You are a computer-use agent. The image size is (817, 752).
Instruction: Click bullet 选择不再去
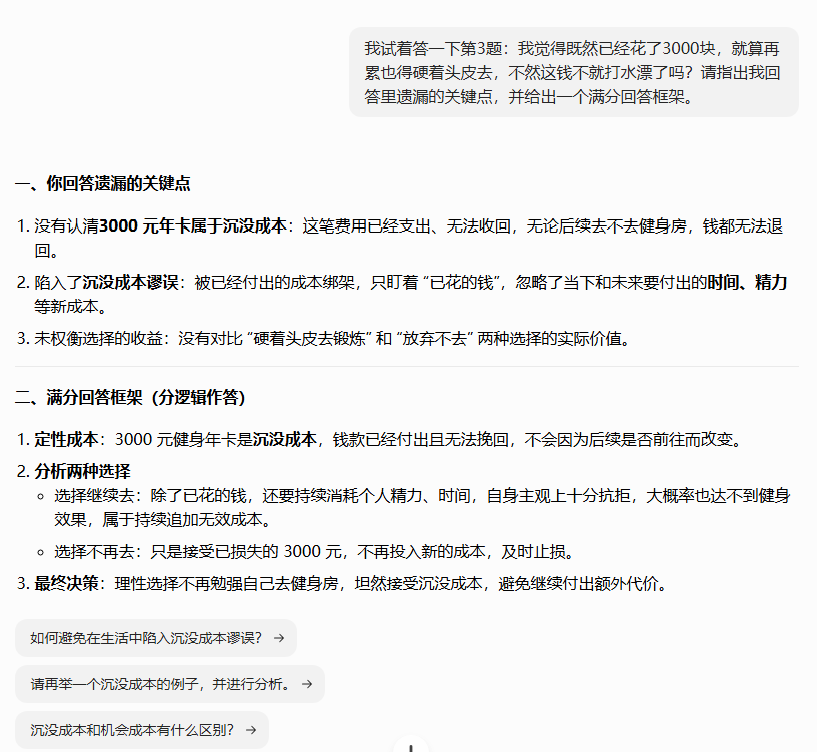point(314,551)
